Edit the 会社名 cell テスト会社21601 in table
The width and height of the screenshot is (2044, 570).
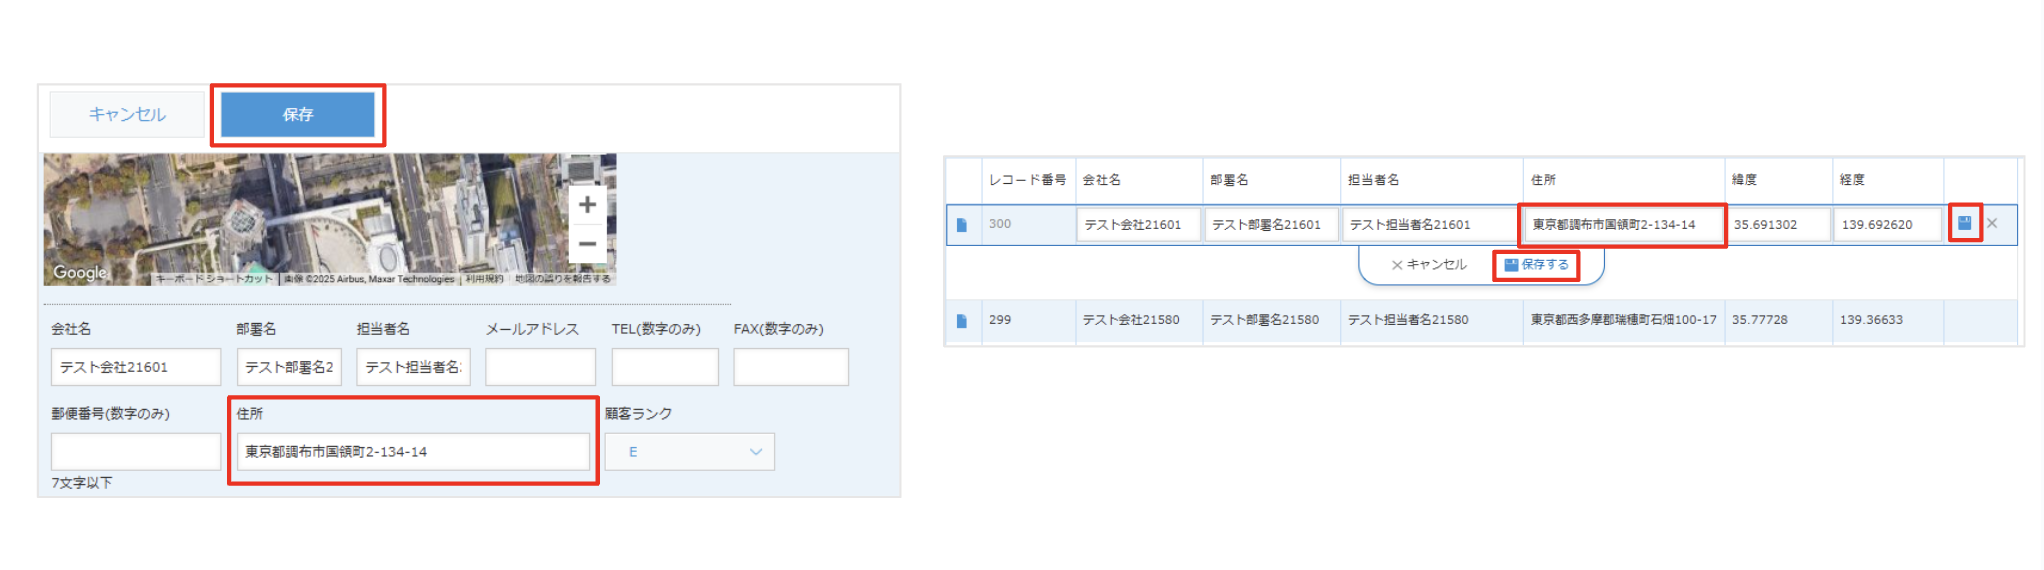(1139, 225)
